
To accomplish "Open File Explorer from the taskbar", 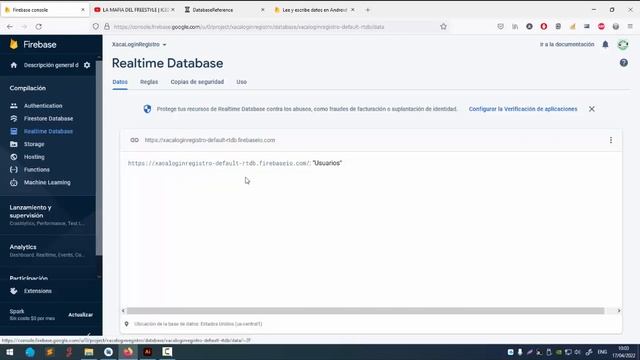I will point(89,352).
